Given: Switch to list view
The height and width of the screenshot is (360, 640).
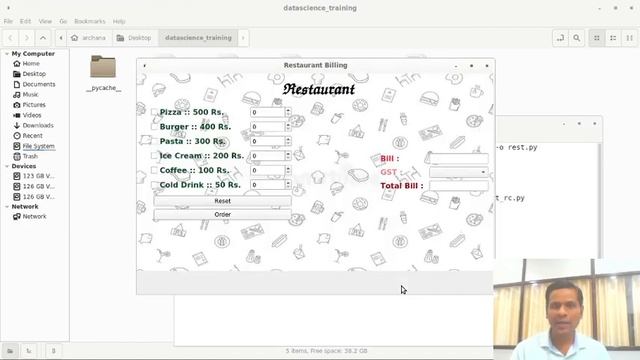Looking at the screenshot, I should pos(613,38).
